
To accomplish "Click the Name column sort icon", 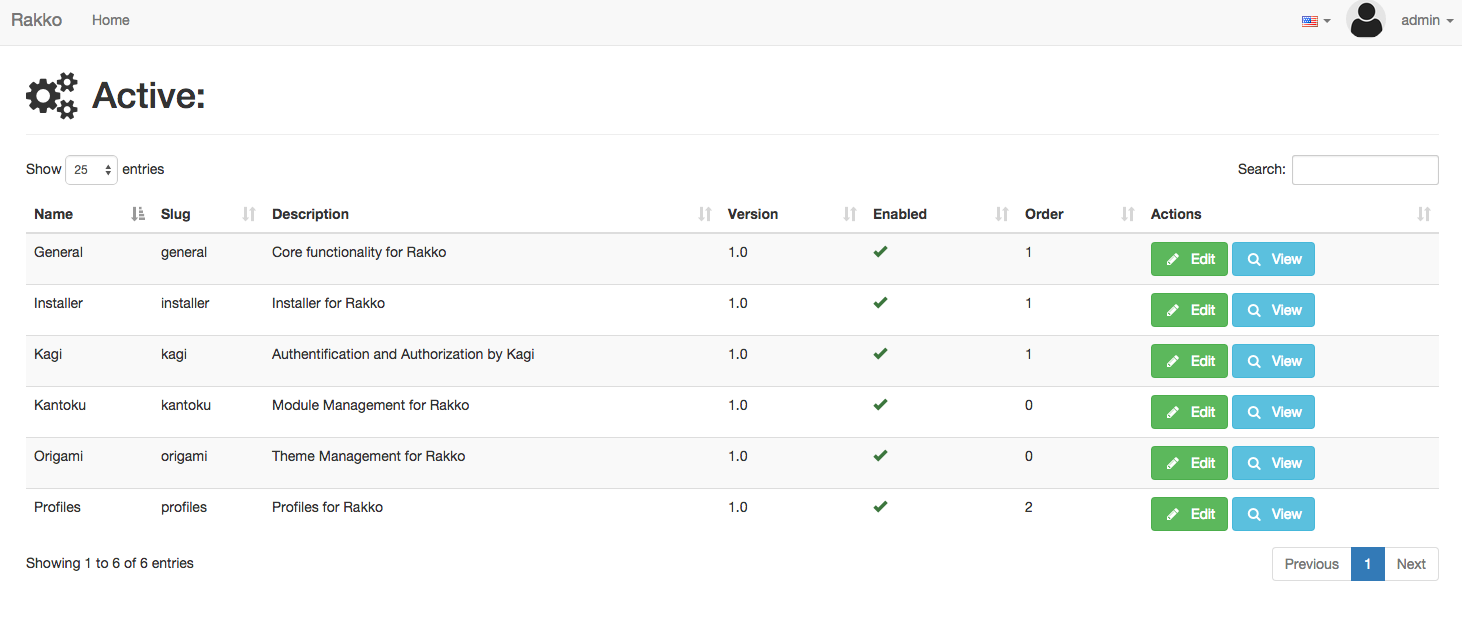I will (x=138, y=214).
